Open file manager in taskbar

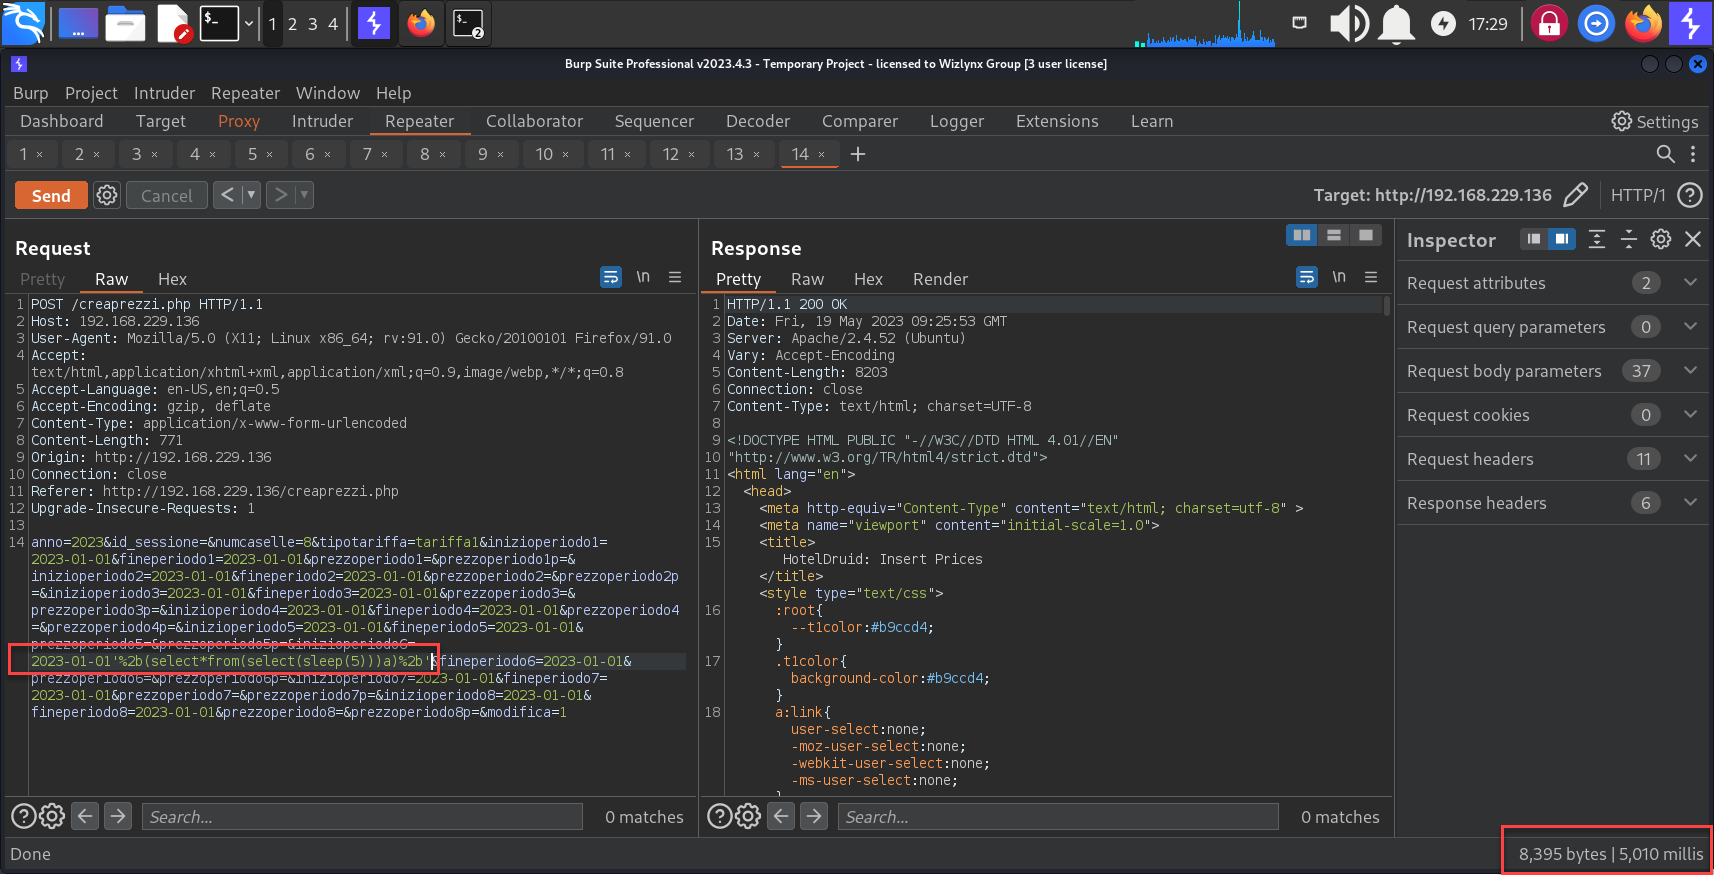coord(125,23)
